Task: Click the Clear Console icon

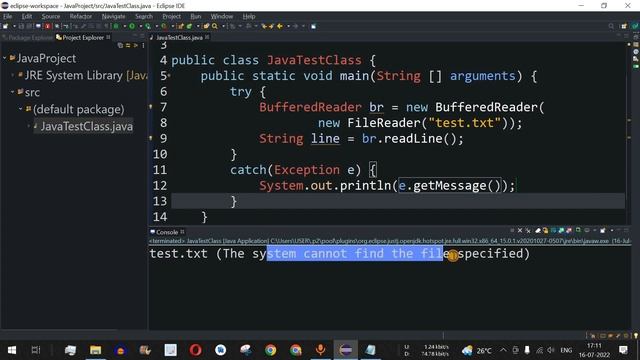Action: click(x=538, y=231)
